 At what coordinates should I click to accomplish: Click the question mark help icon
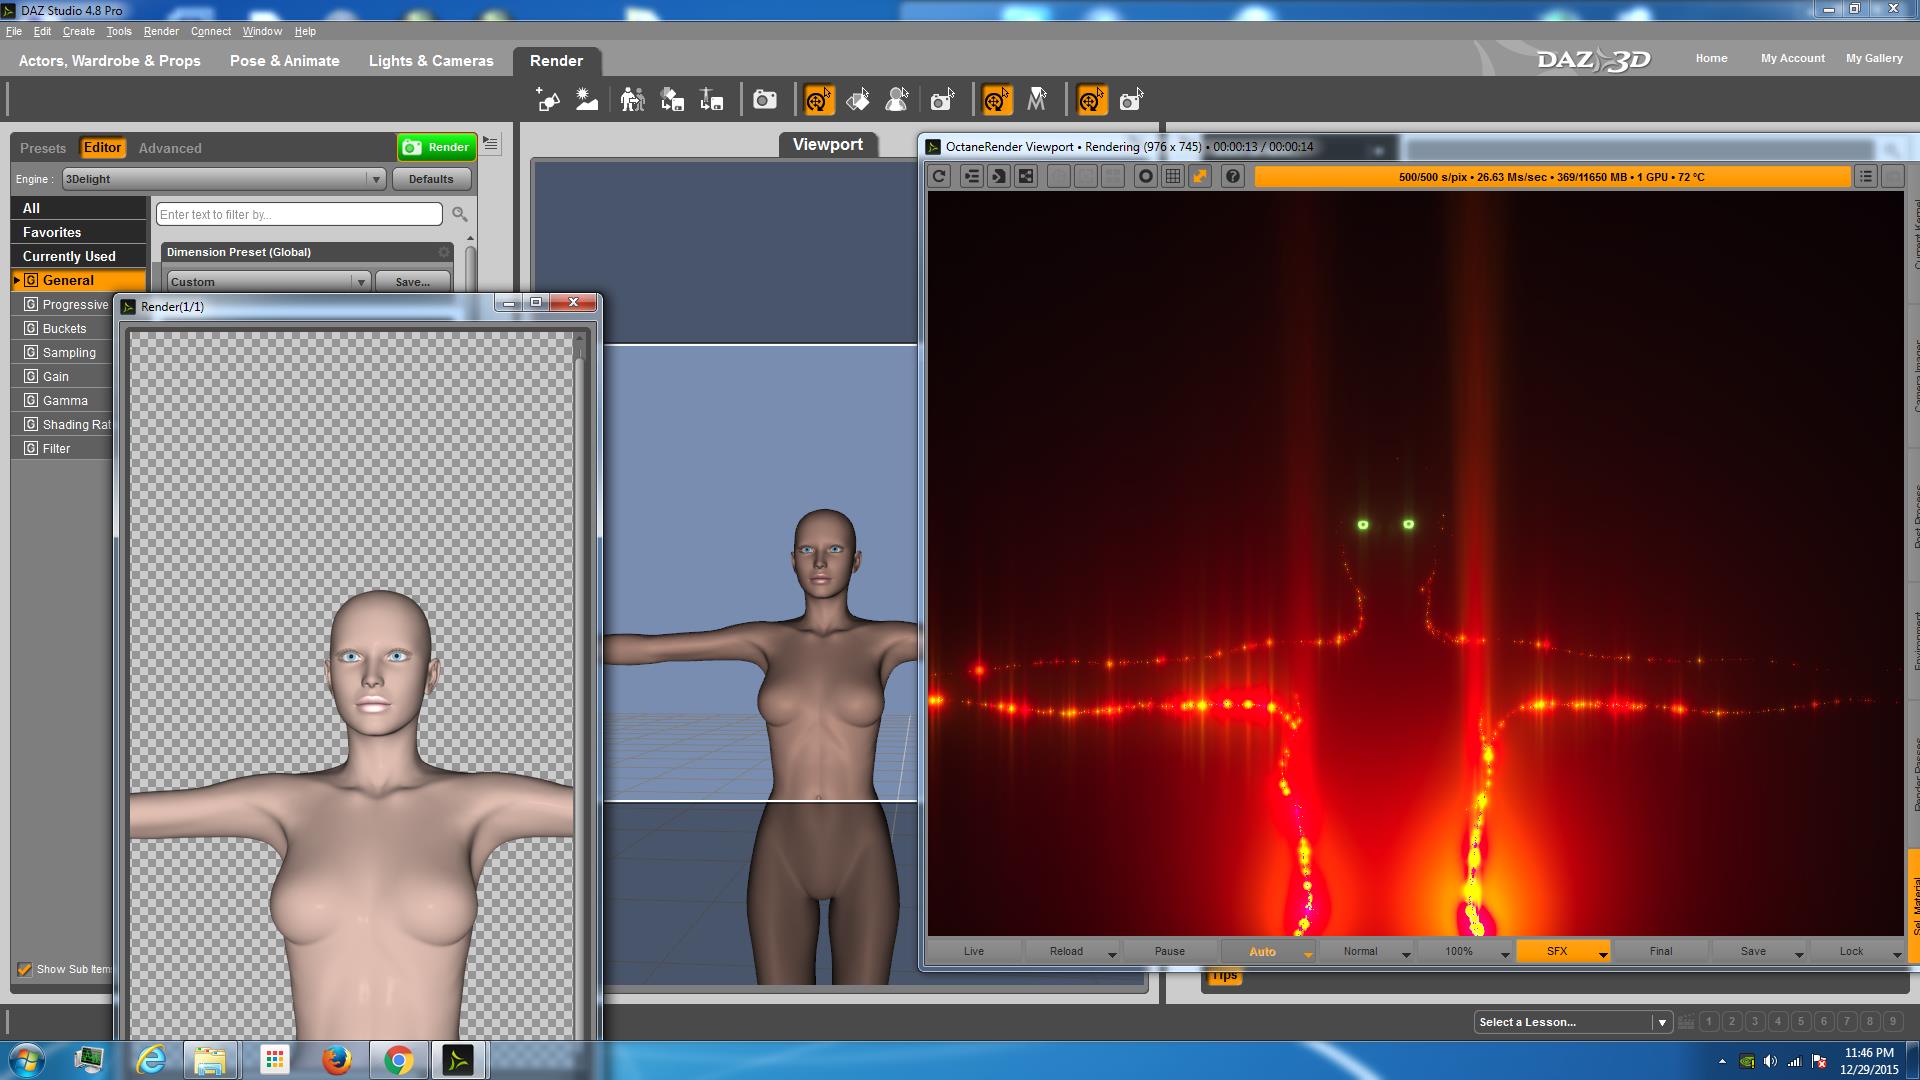1233,177
